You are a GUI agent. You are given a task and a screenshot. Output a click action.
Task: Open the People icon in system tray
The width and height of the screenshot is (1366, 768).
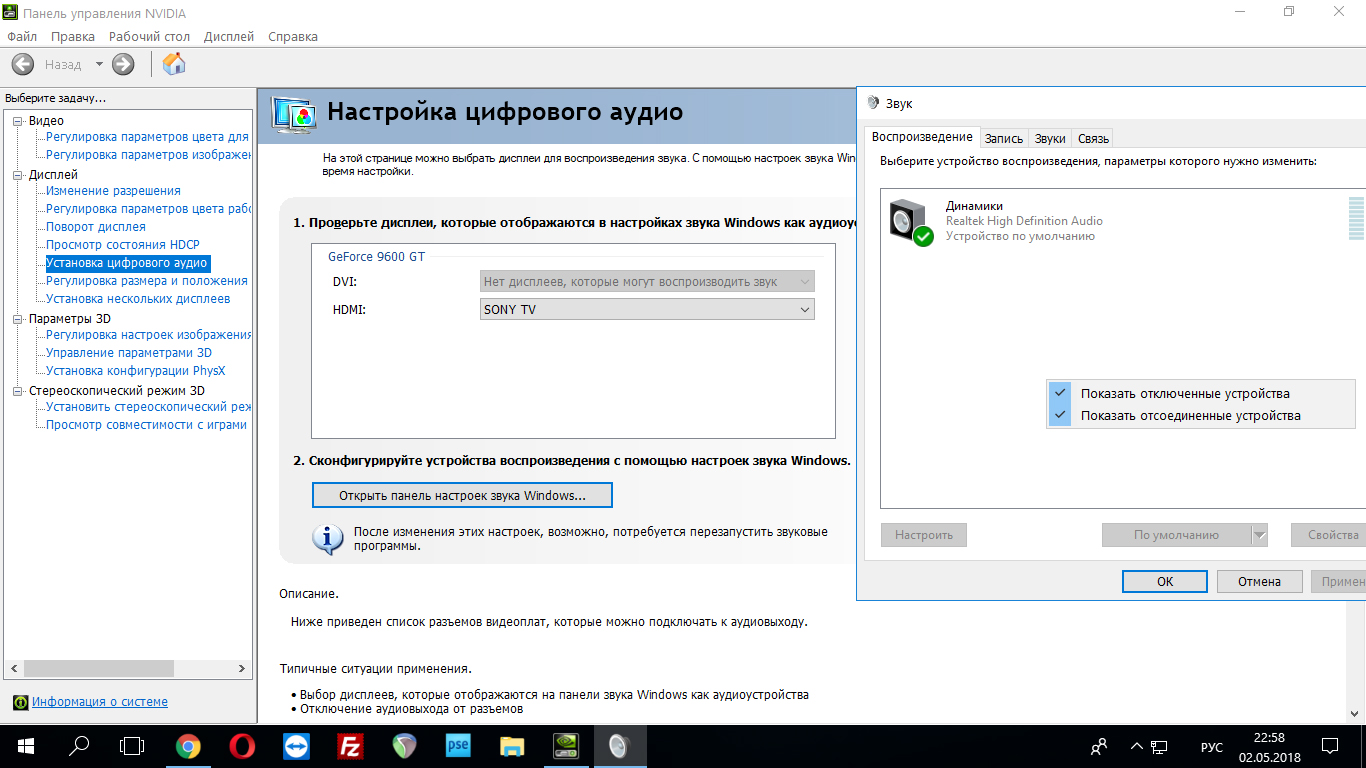[1099, 746]
